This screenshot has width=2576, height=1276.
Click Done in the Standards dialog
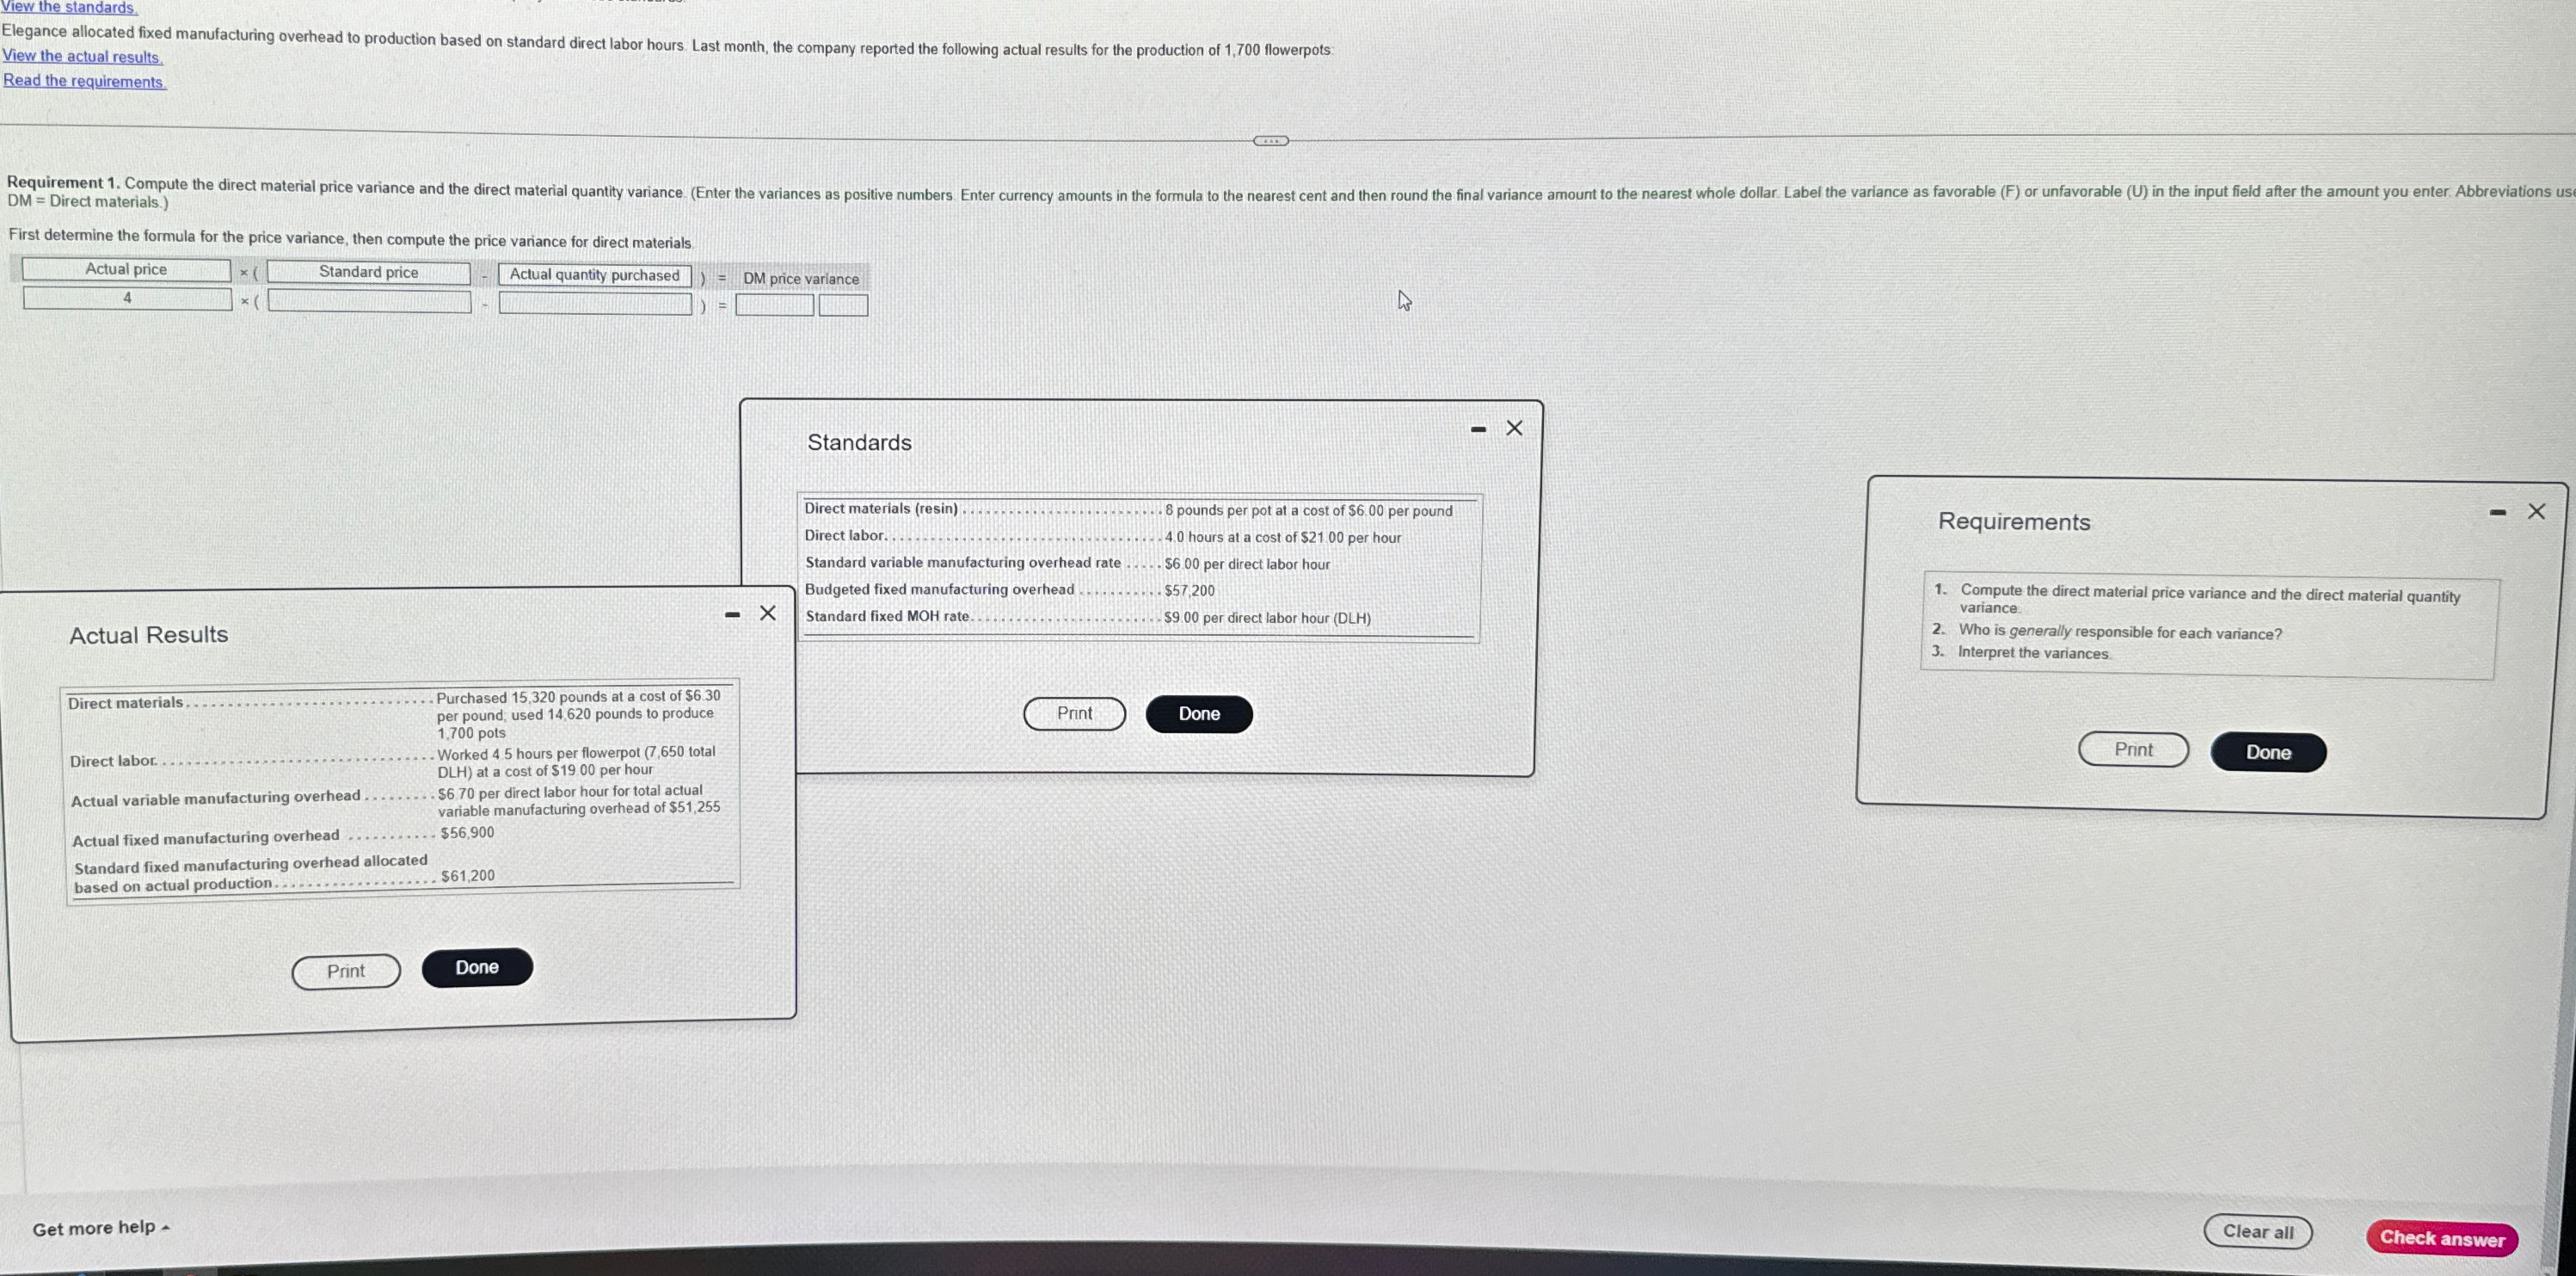click(x=1199, y=712)
